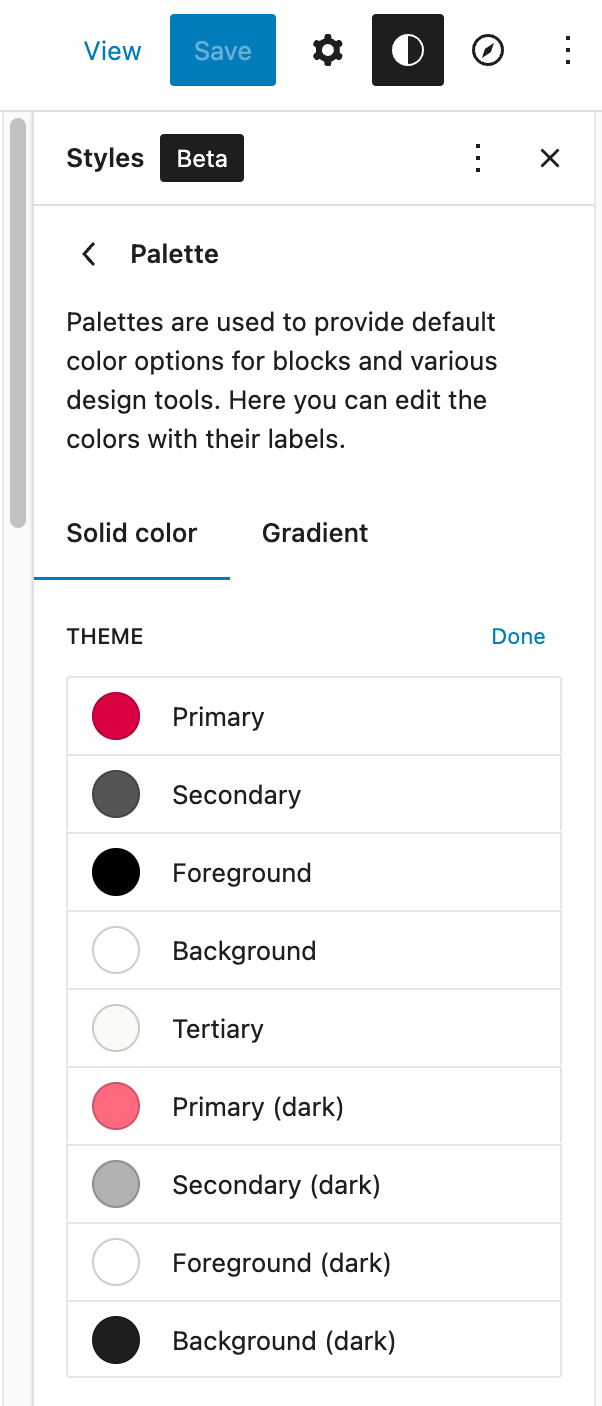Click the vertical scrollbar on the left
602x1406 pixels.
[x=18, y=320]
